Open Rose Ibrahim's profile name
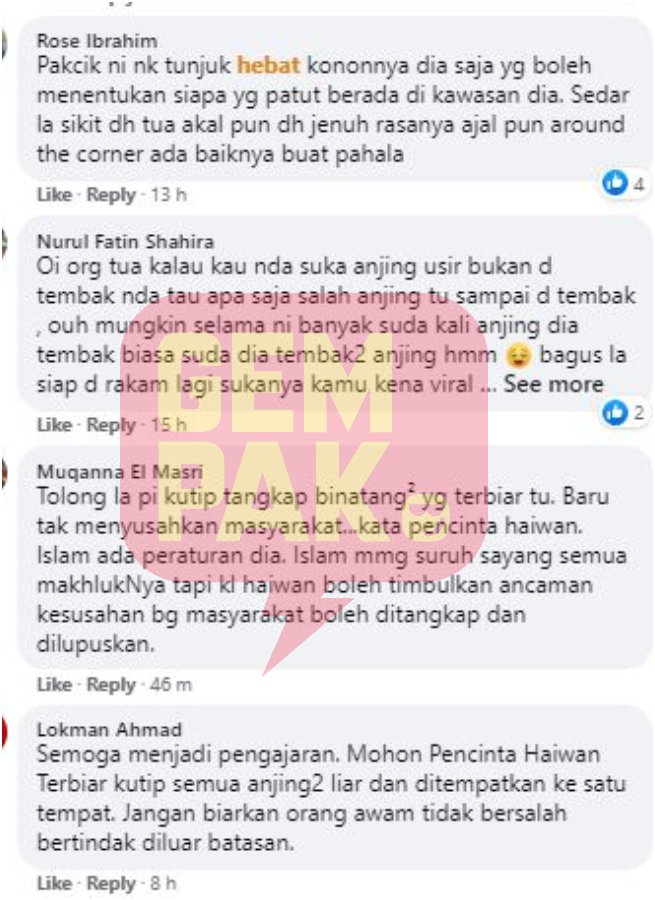The height and width of the screenshot is (900, 655). 97,41
